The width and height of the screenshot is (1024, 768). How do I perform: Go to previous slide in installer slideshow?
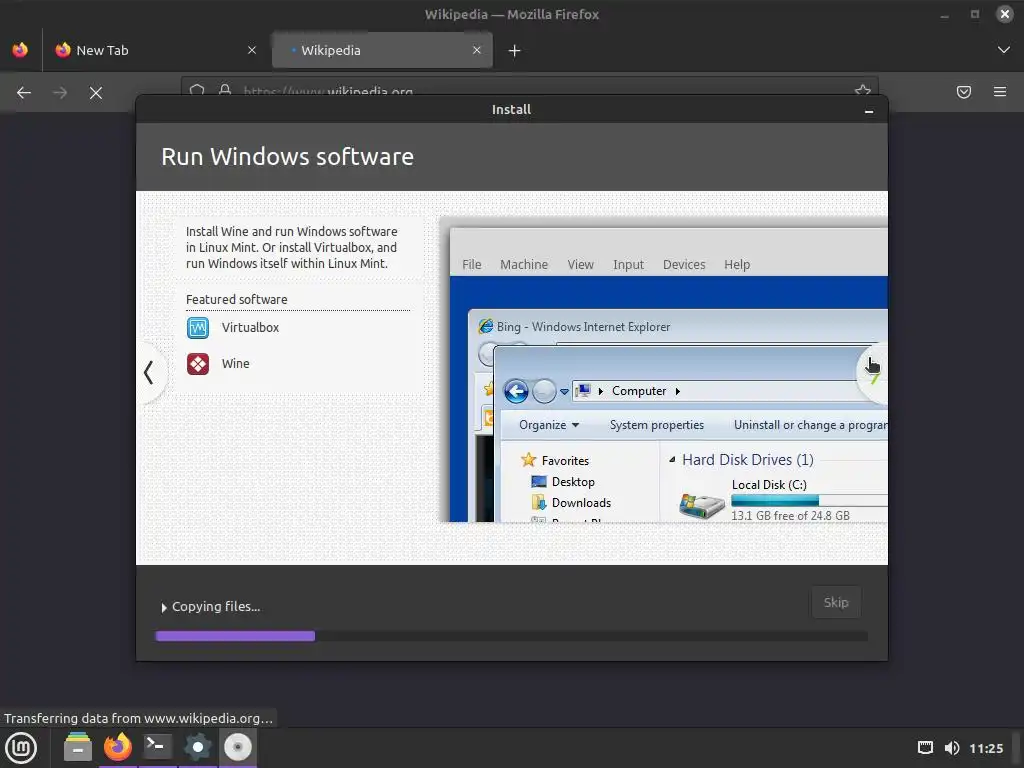coord(149,372)
